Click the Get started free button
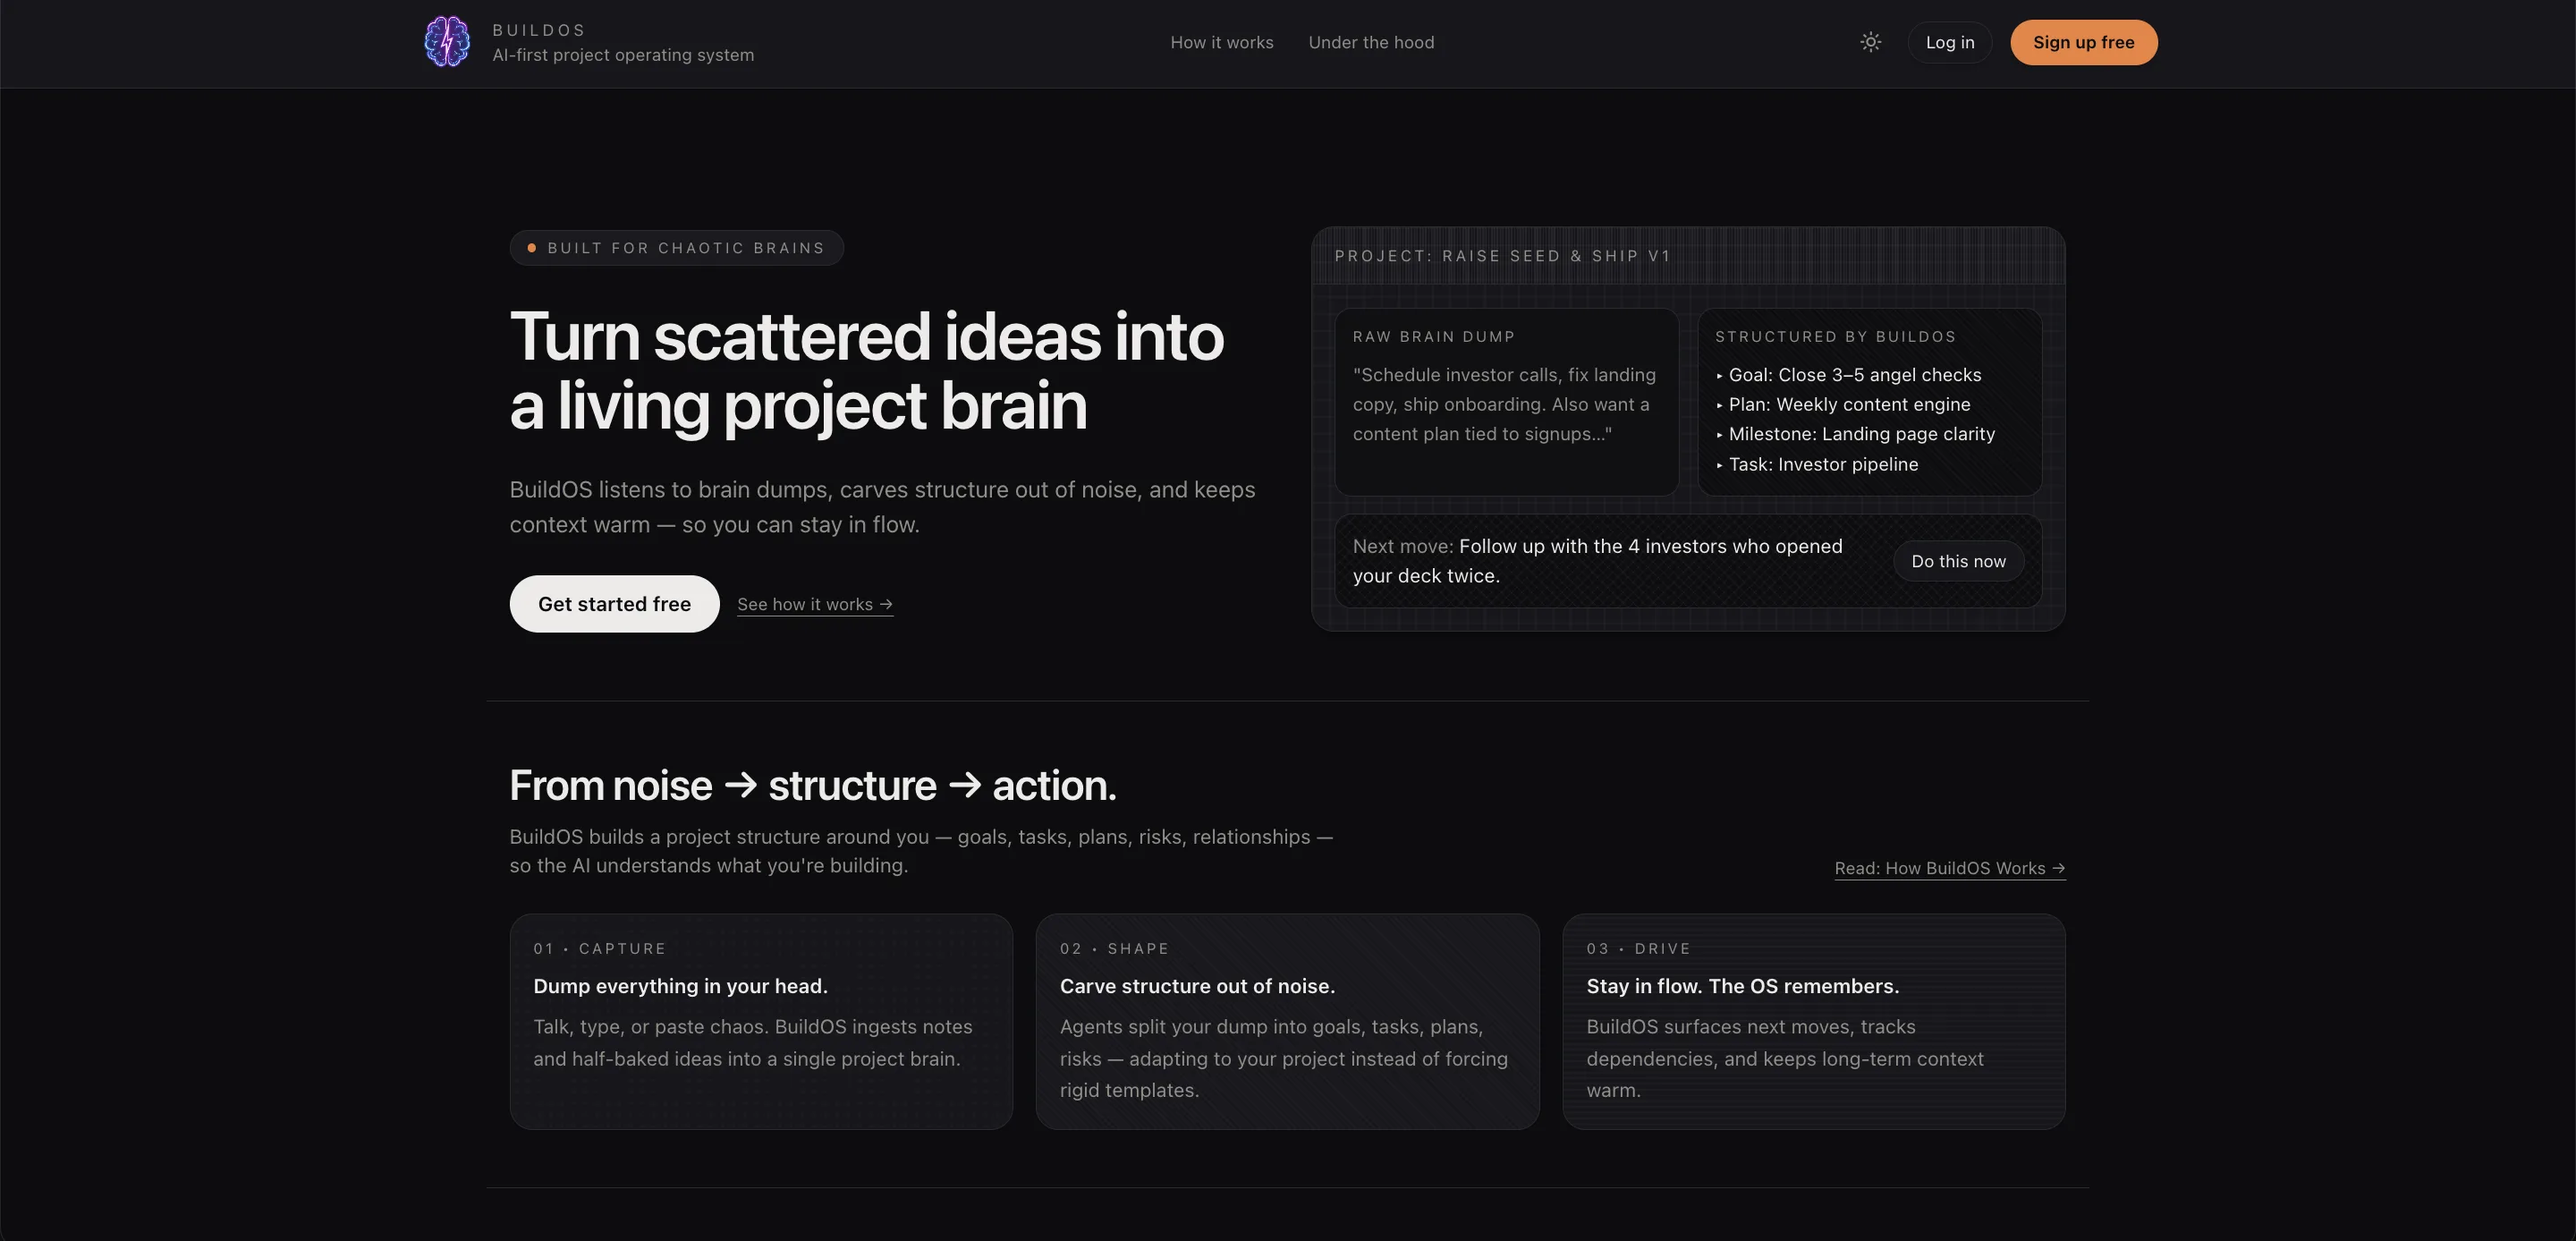 (x=614, y=604)
